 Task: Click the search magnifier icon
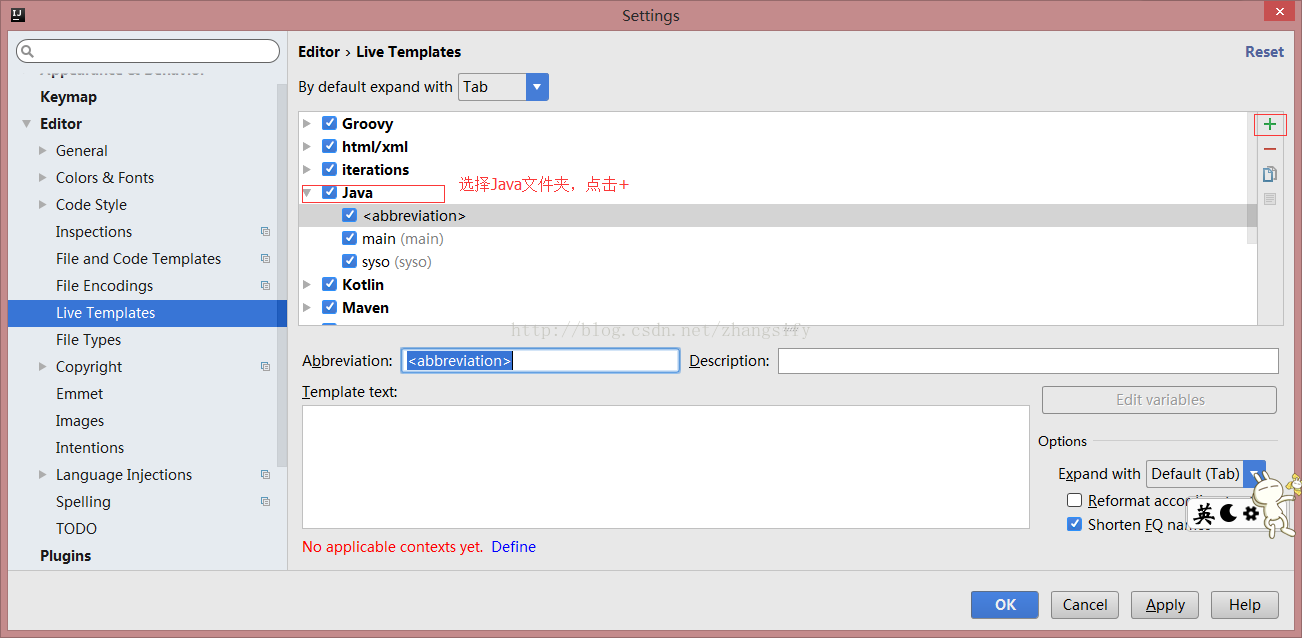[x=27, y=51]
